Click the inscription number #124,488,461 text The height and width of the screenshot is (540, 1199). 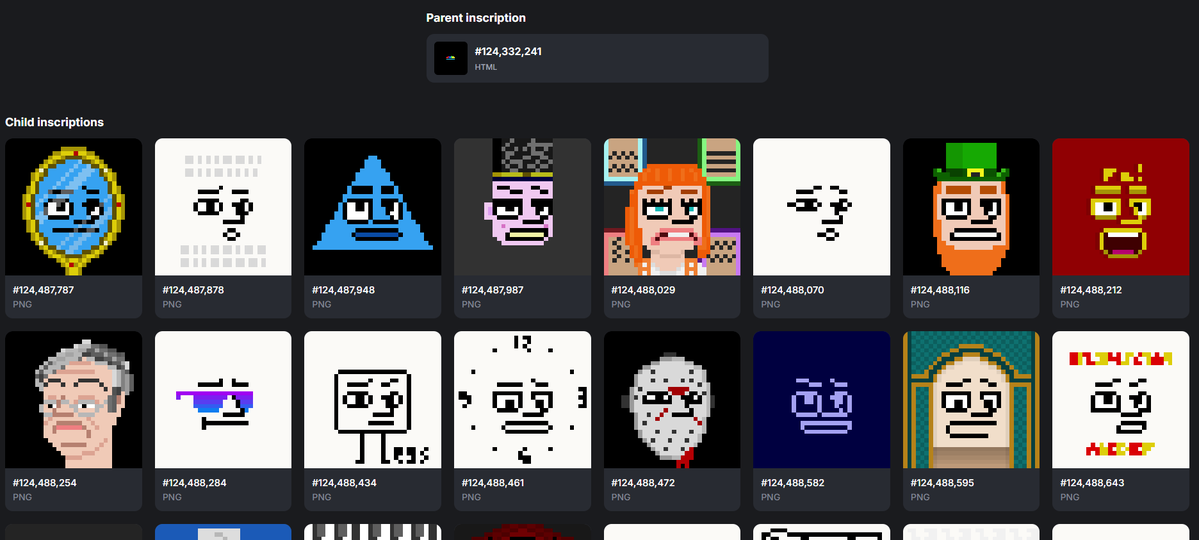[x=493, y=483]
